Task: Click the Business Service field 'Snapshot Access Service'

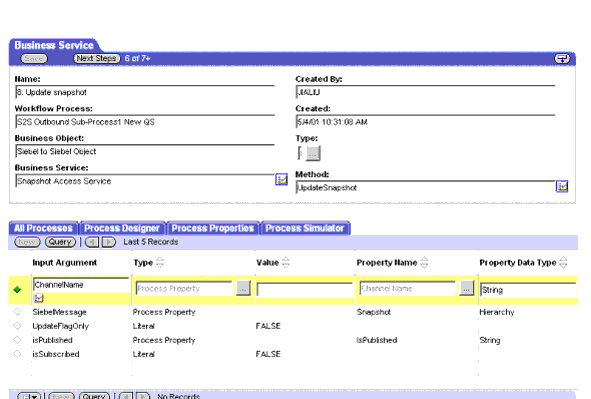Action: pos(145,181)
